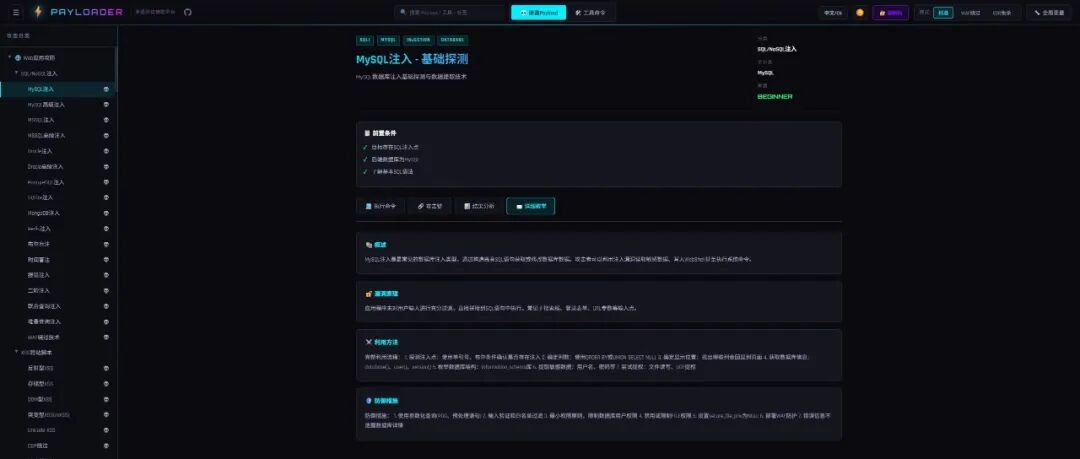Open the GitHub icon link in the header

188,12
